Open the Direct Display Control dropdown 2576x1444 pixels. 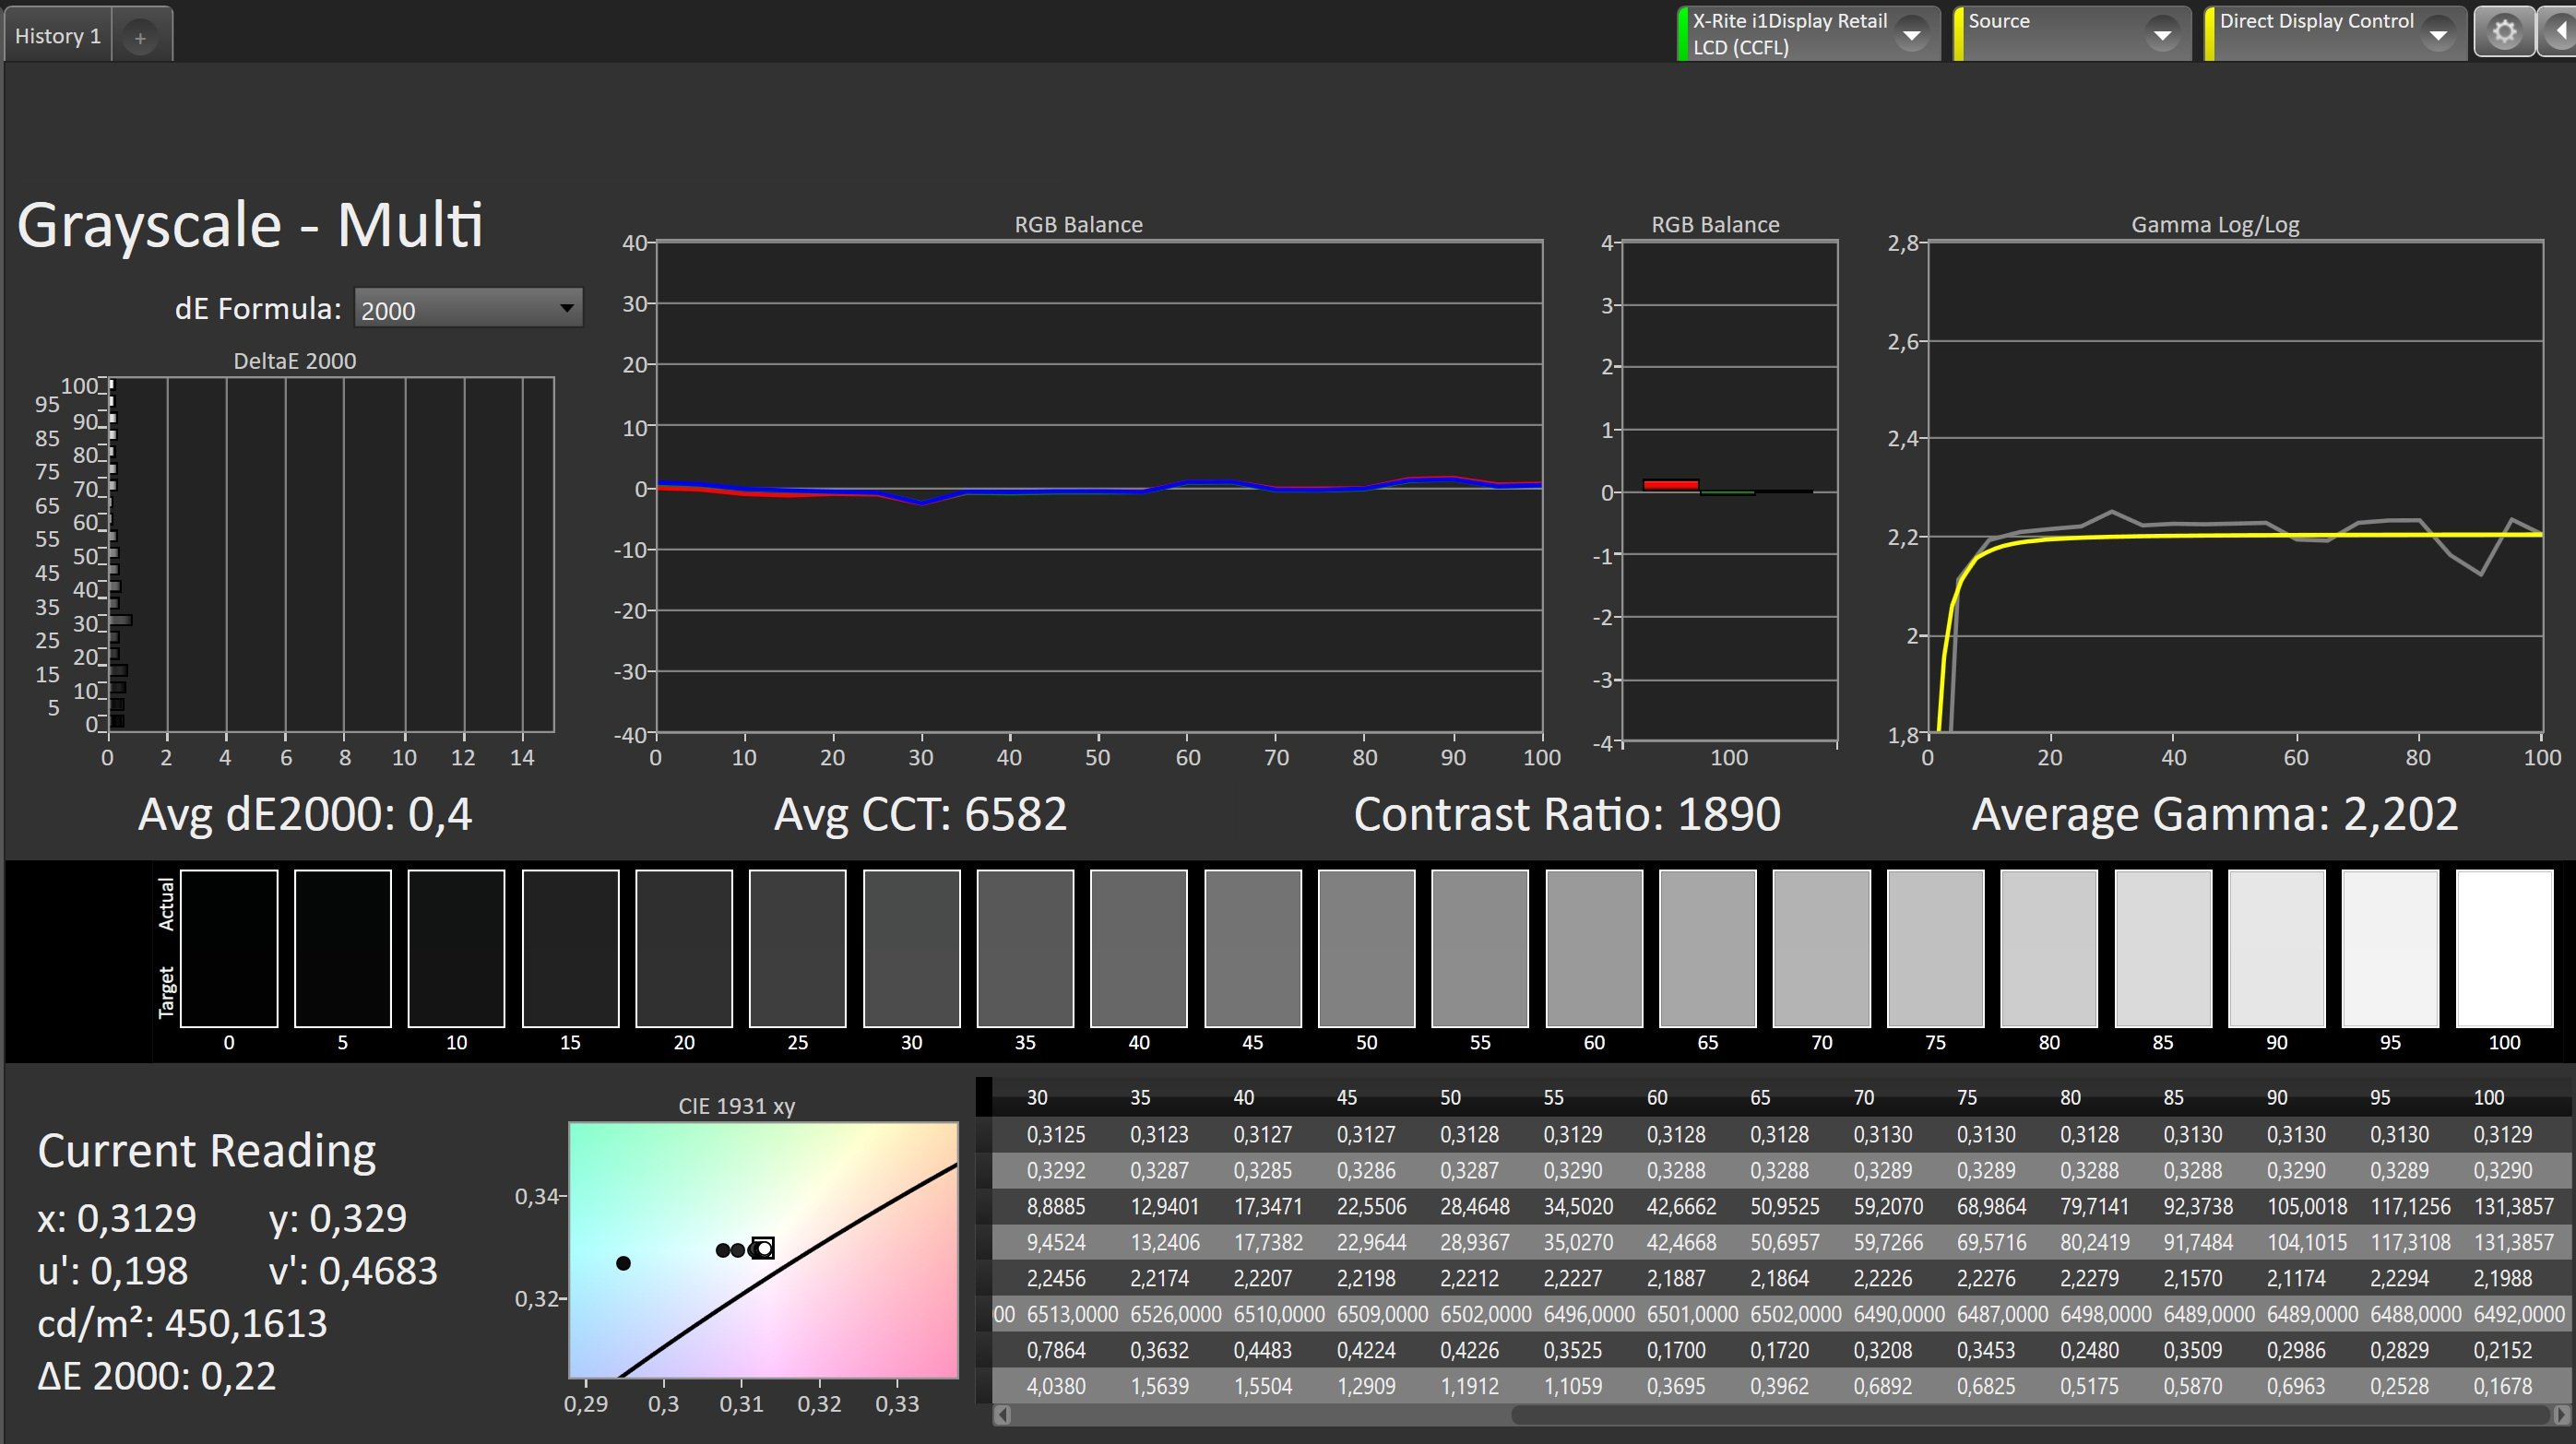[x=2438, y=34]
